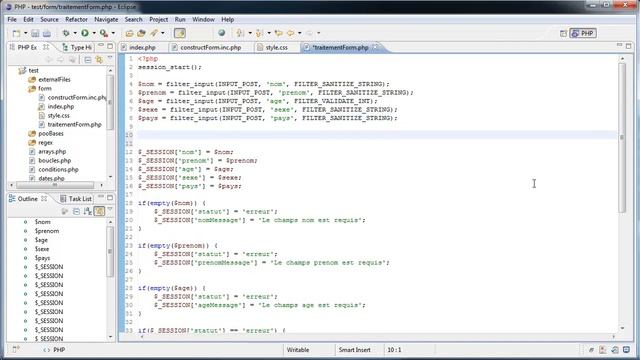Open the Run menu
The image size is (640, 360).
[x=180, y=19]
